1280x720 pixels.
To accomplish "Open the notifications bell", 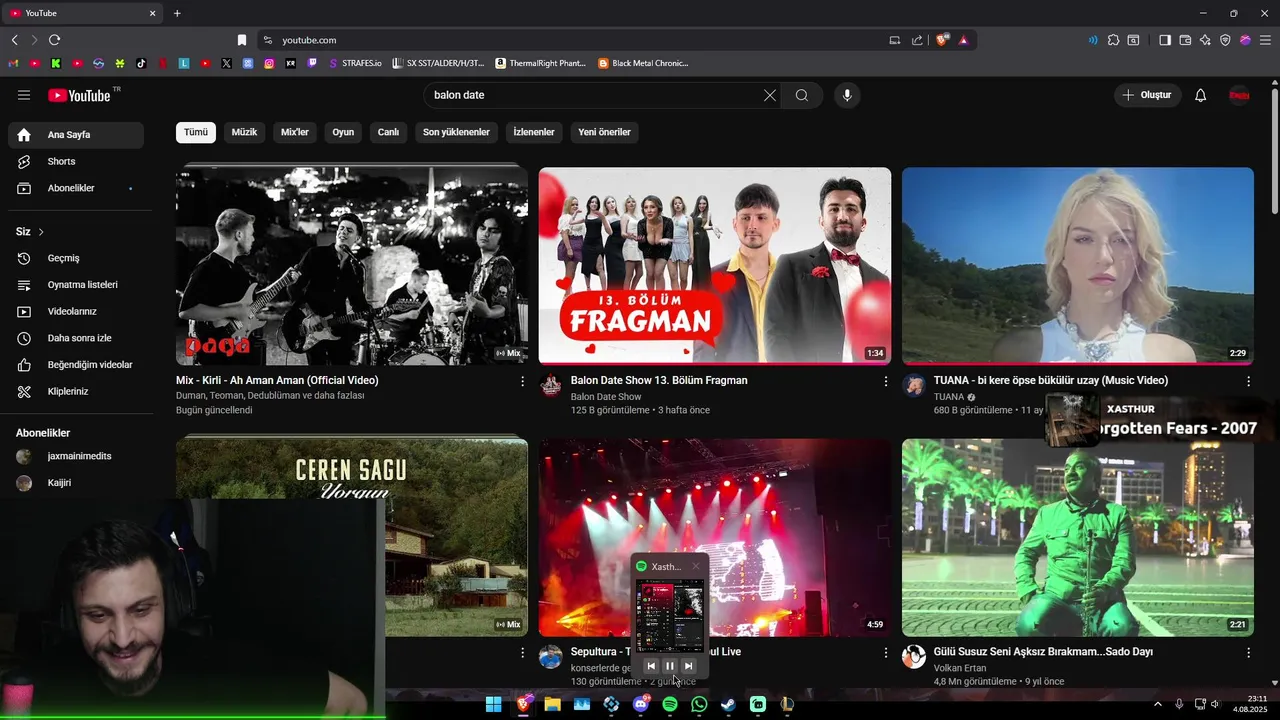I will [x=1201, y=95].
